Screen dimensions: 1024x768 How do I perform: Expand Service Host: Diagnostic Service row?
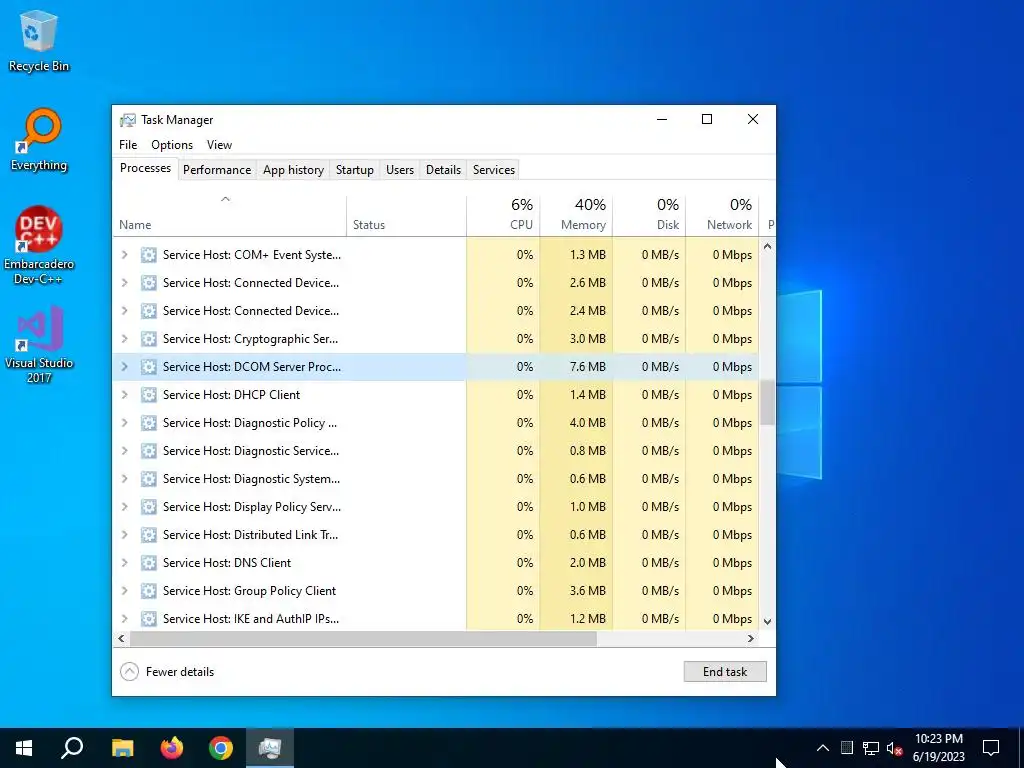pos(124,451)
